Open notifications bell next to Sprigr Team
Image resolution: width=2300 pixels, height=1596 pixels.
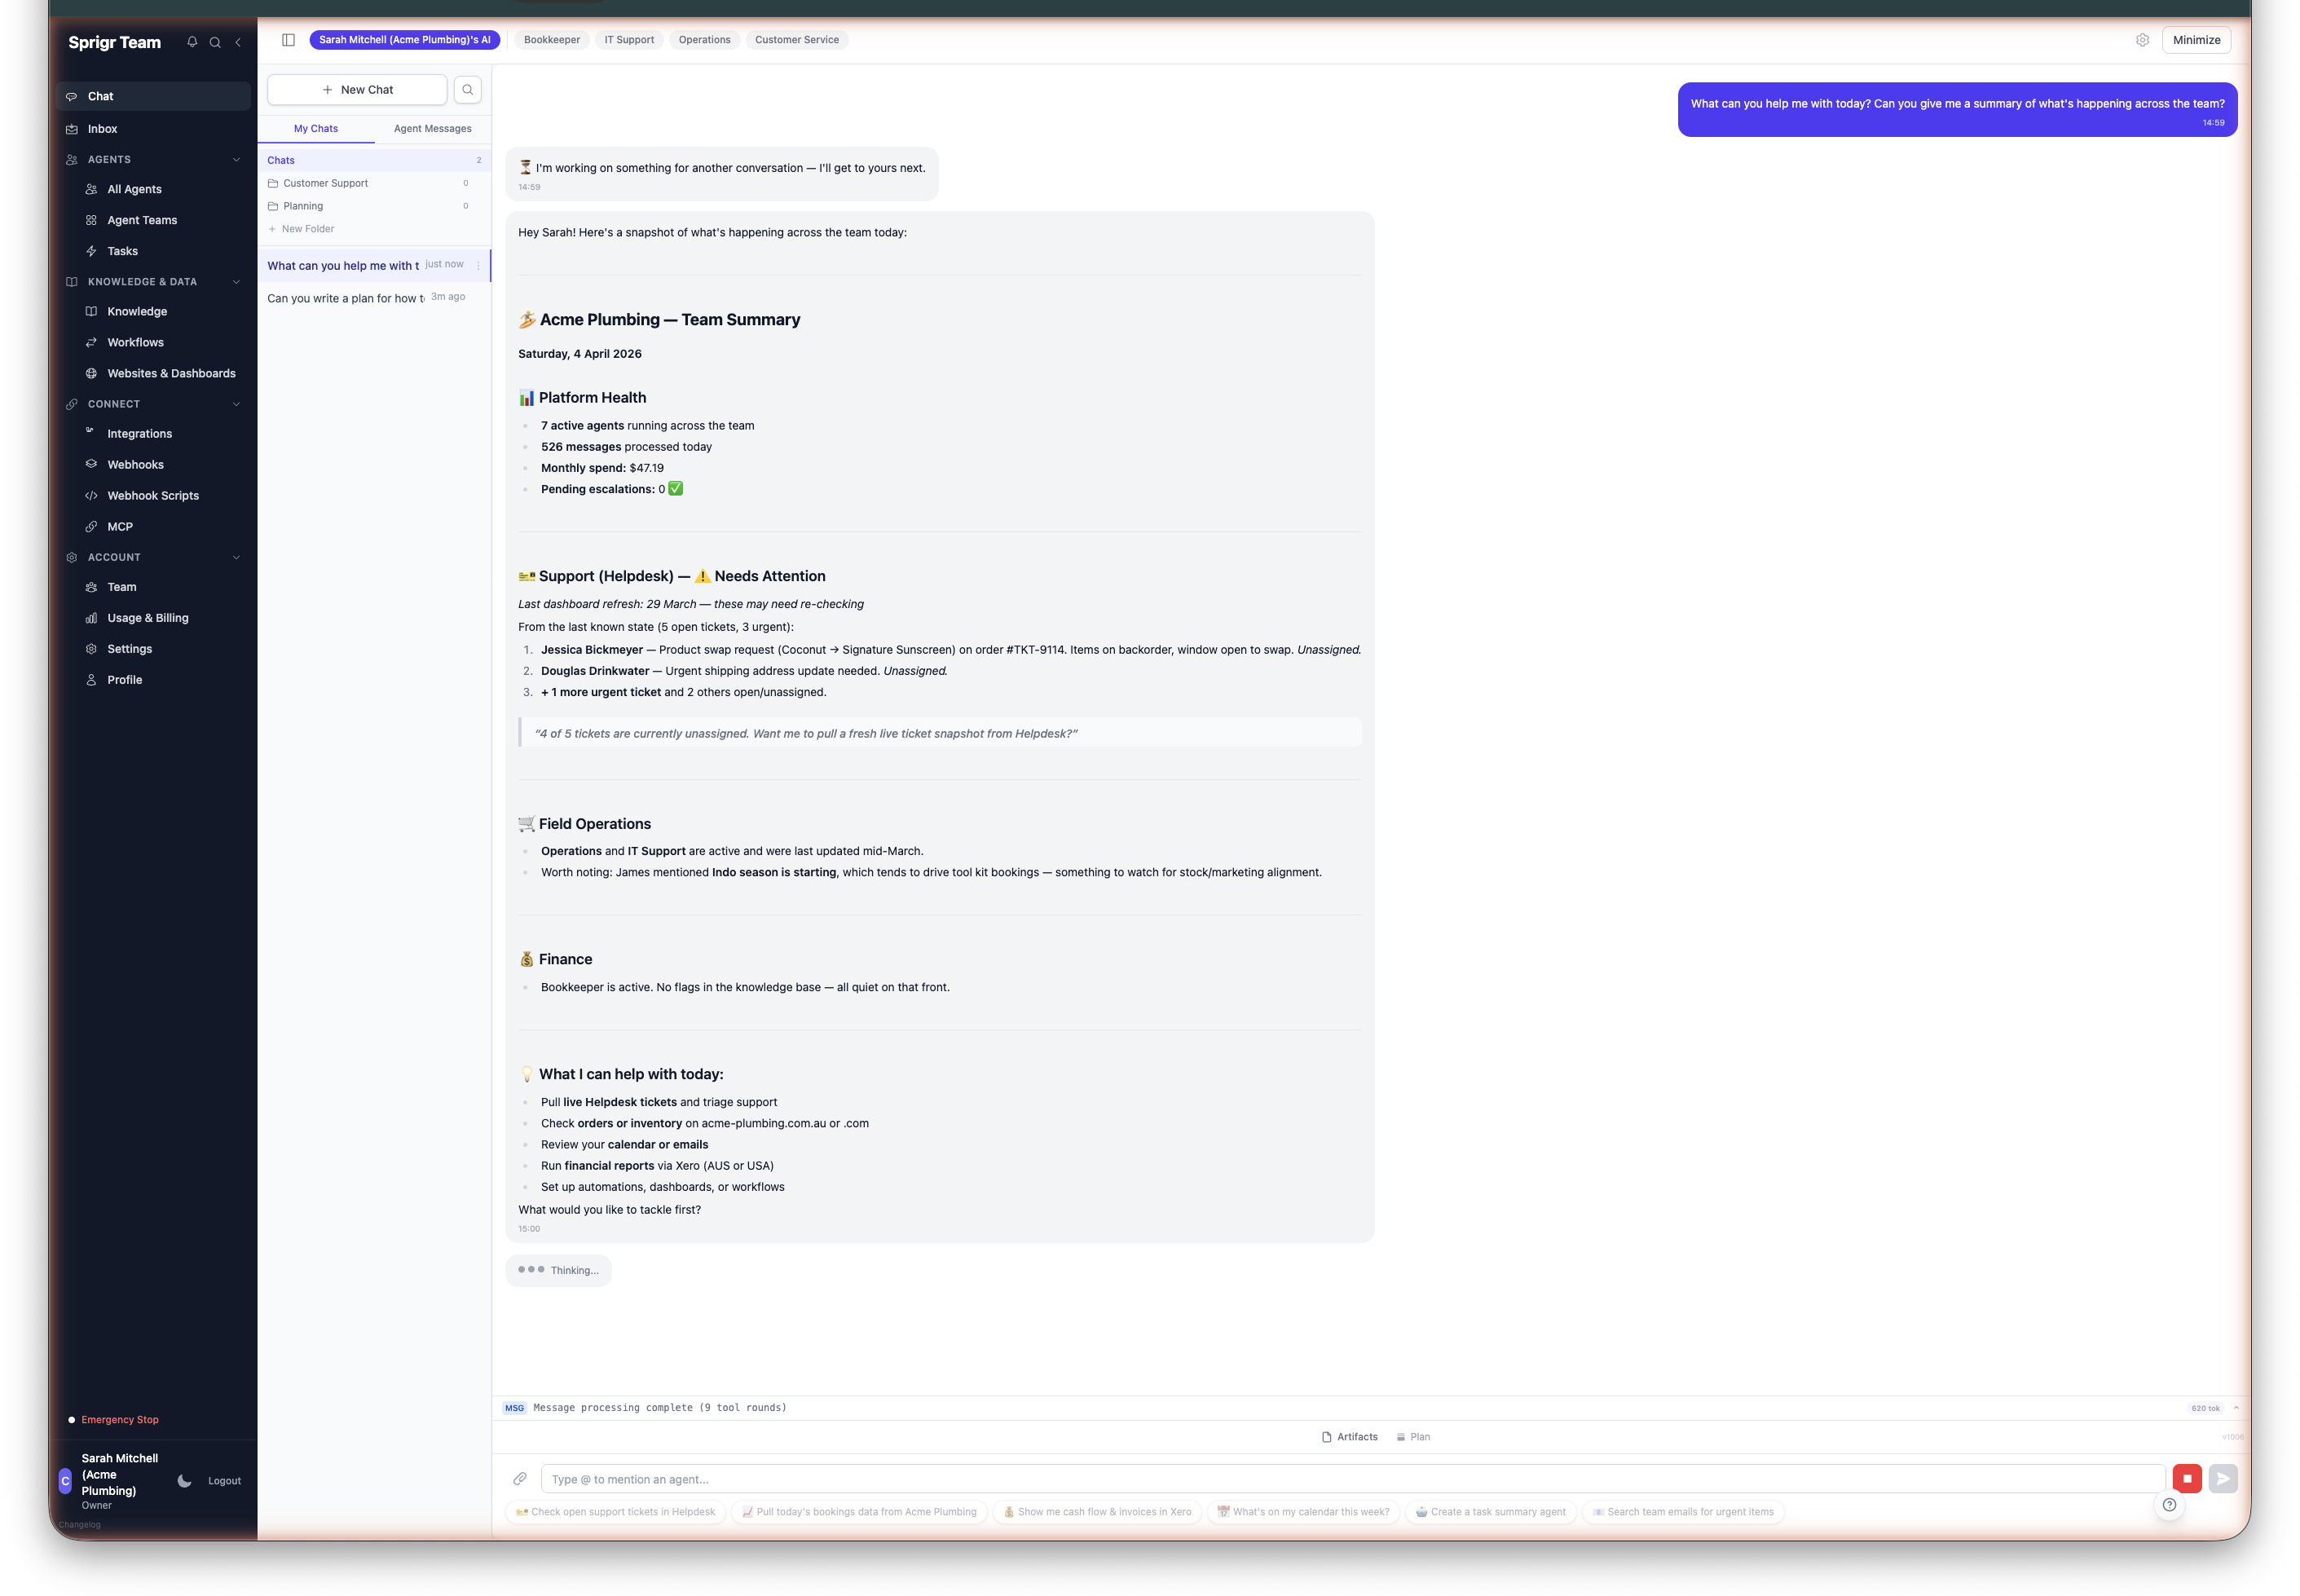pyautogui.click(x=193, y=42)
